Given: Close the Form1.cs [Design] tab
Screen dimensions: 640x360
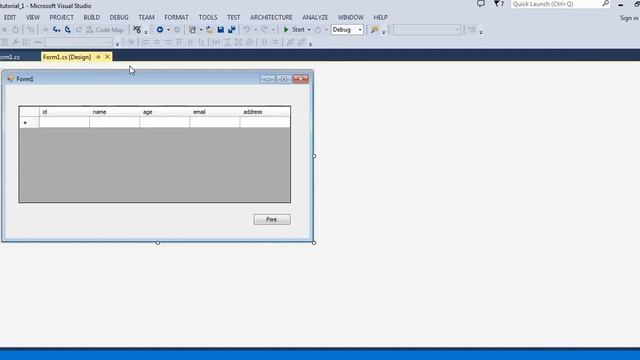Looking at the screenshot, I should click(107, 57).
